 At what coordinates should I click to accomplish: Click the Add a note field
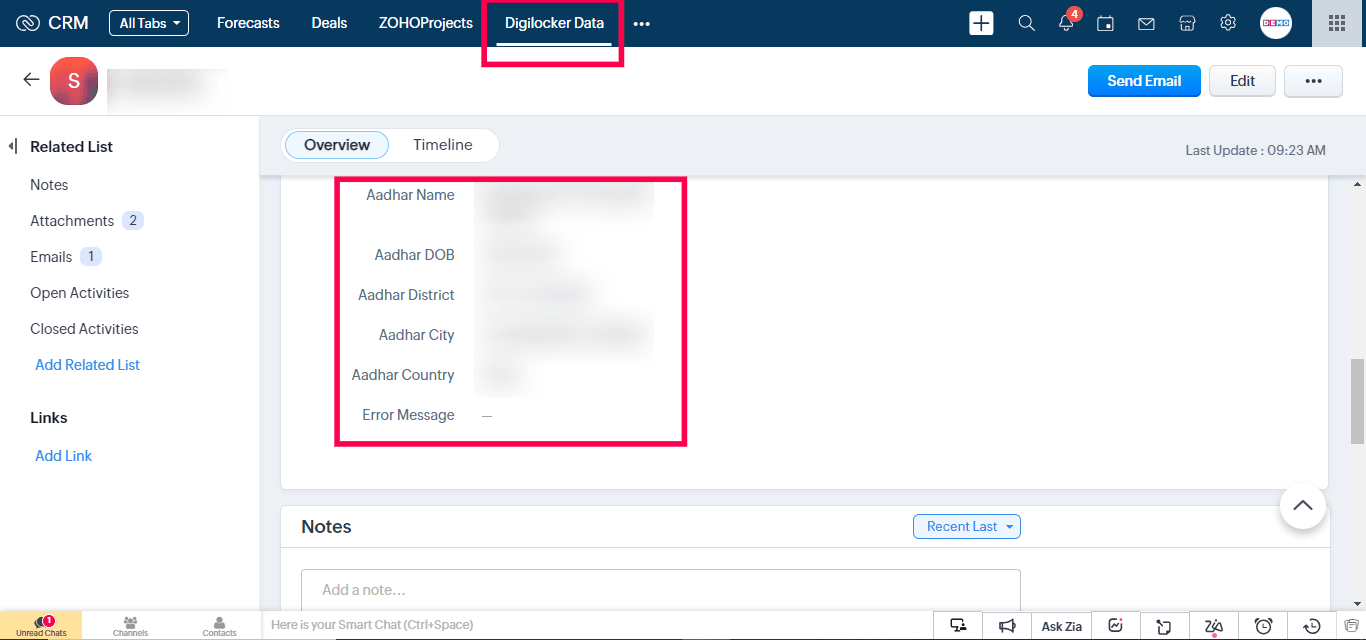(661, 590)
